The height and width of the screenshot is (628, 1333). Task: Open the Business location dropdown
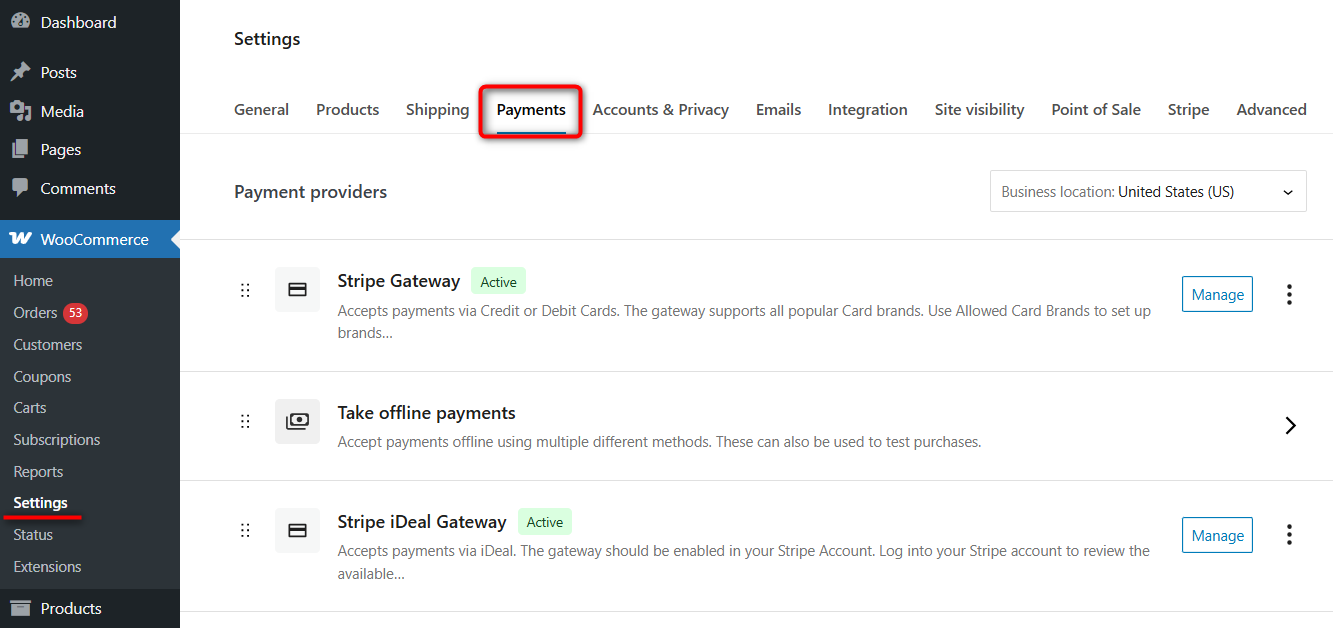coord(1147,191)
